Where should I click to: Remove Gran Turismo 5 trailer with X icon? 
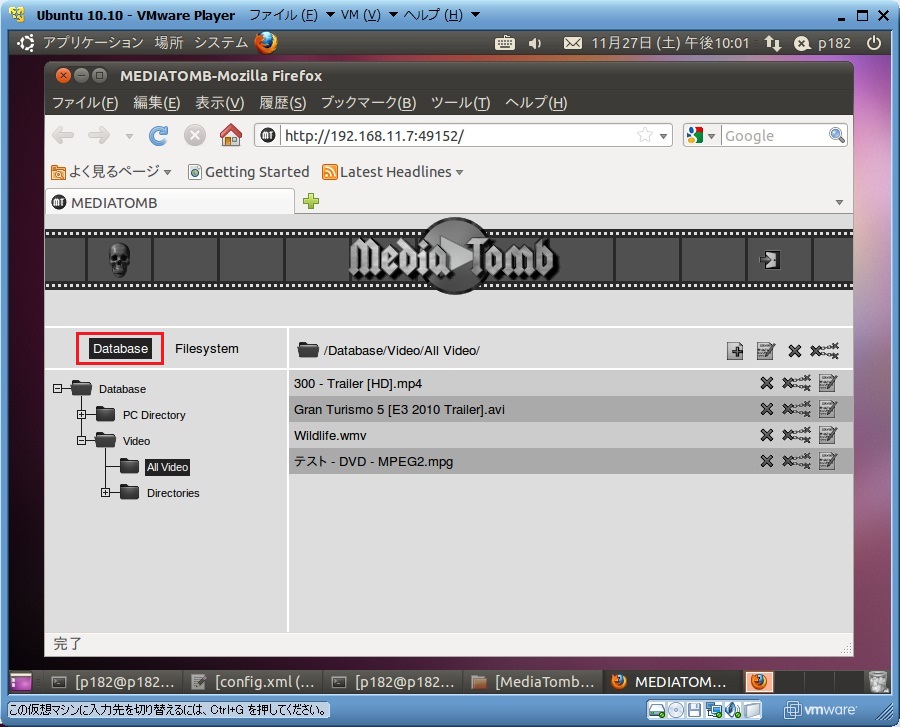point(766,409)
